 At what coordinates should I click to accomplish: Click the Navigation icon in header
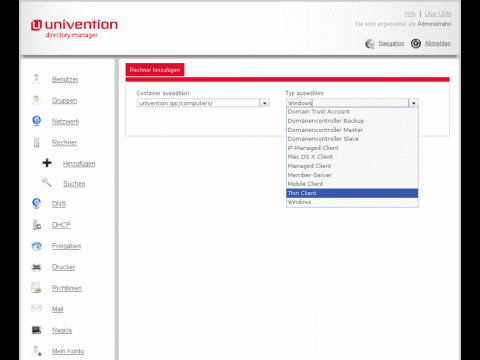coord(370,44)
